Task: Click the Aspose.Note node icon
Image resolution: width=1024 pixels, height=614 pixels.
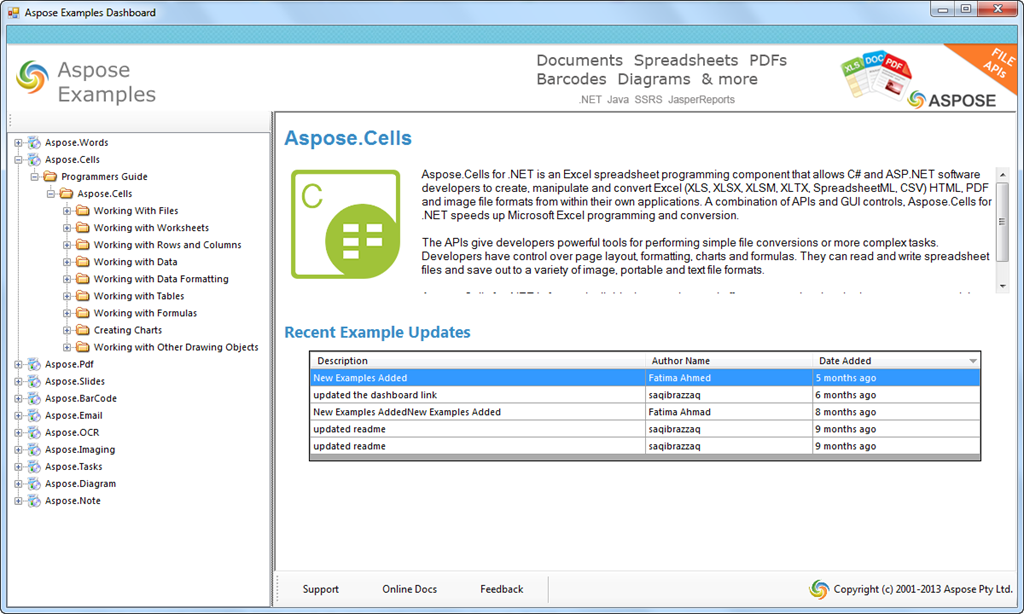Action: [x=34, y=500]
